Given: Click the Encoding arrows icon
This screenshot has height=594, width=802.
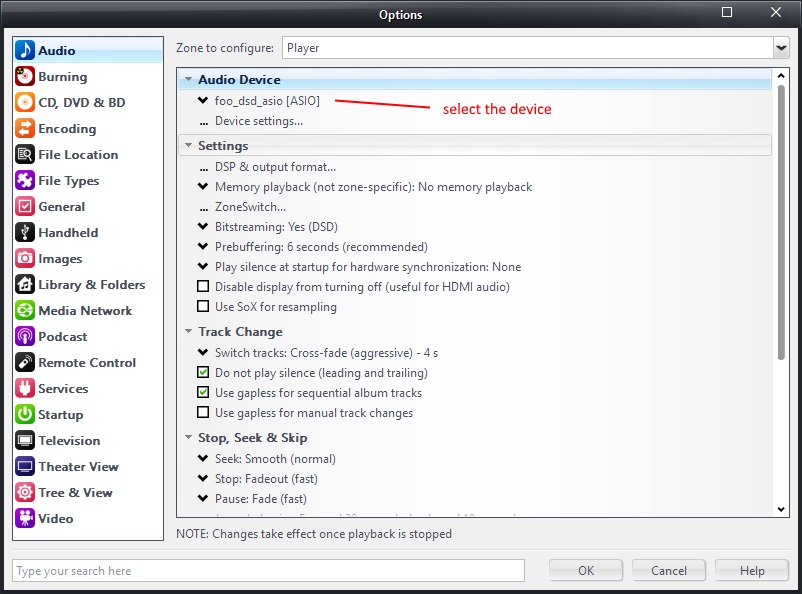Looking at the screenshot, I should click(25, 129).
